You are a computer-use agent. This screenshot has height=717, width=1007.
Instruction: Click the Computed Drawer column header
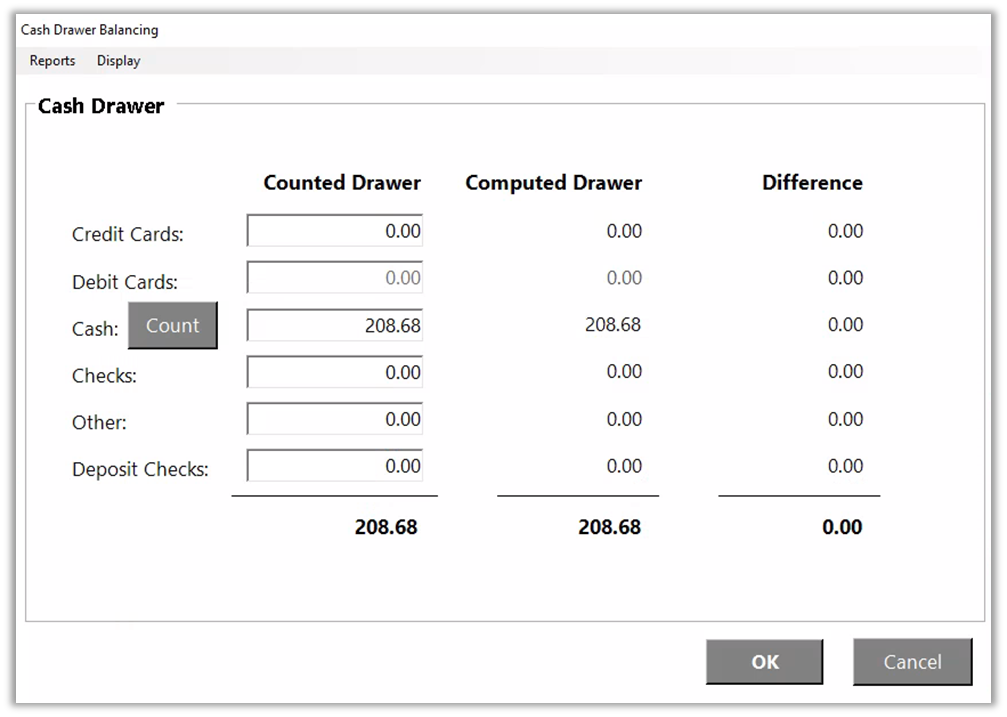click(553, 183)
